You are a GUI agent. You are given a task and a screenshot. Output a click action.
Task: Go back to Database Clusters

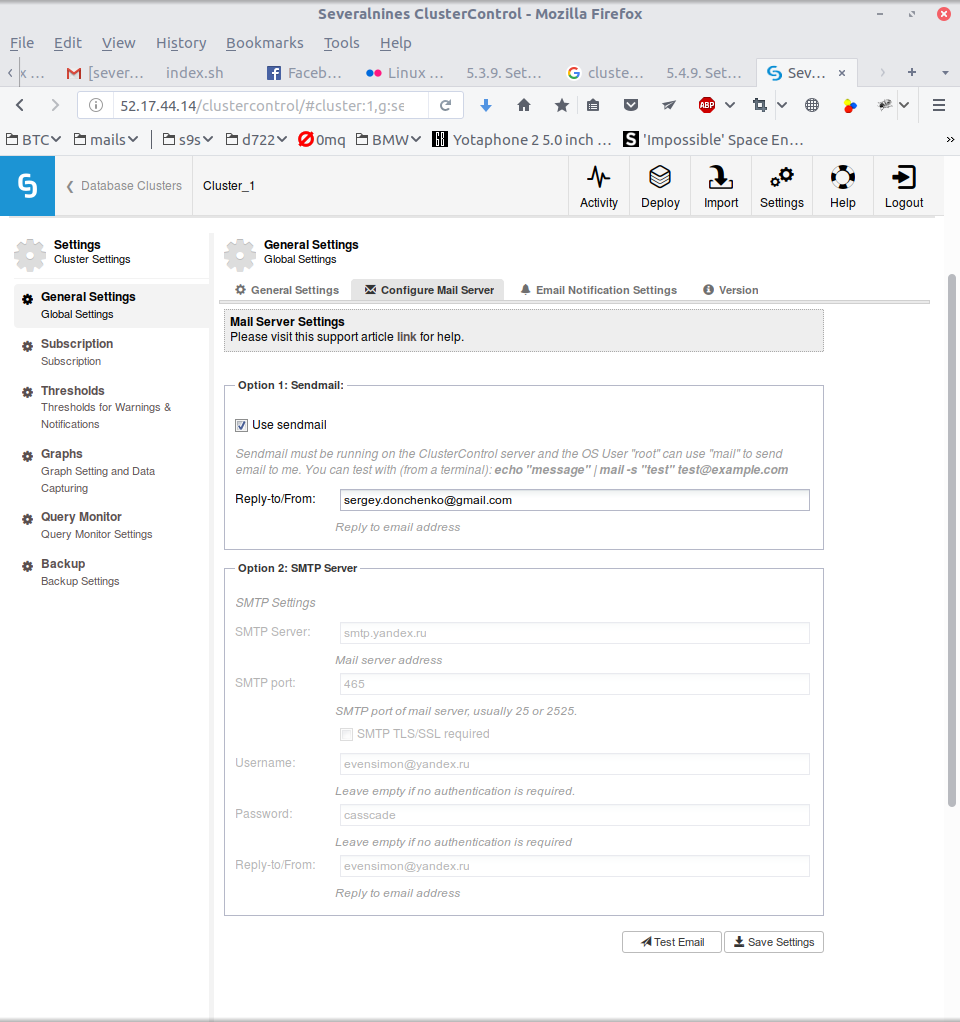(124, 186)
